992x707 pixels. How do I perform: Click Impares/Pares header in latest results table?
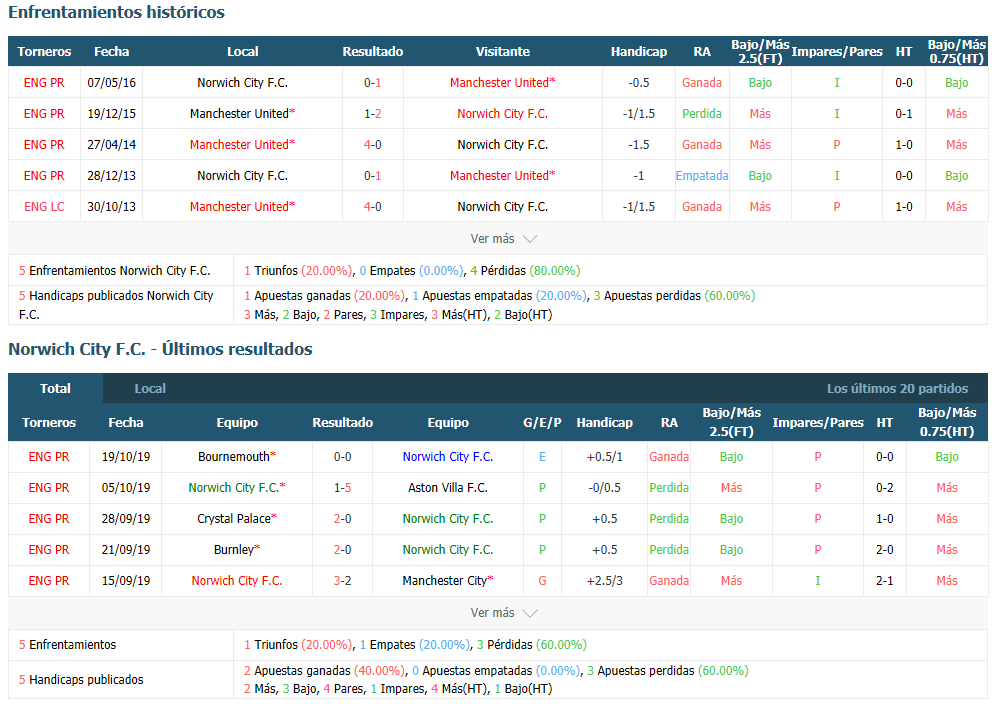click(817, 423)
